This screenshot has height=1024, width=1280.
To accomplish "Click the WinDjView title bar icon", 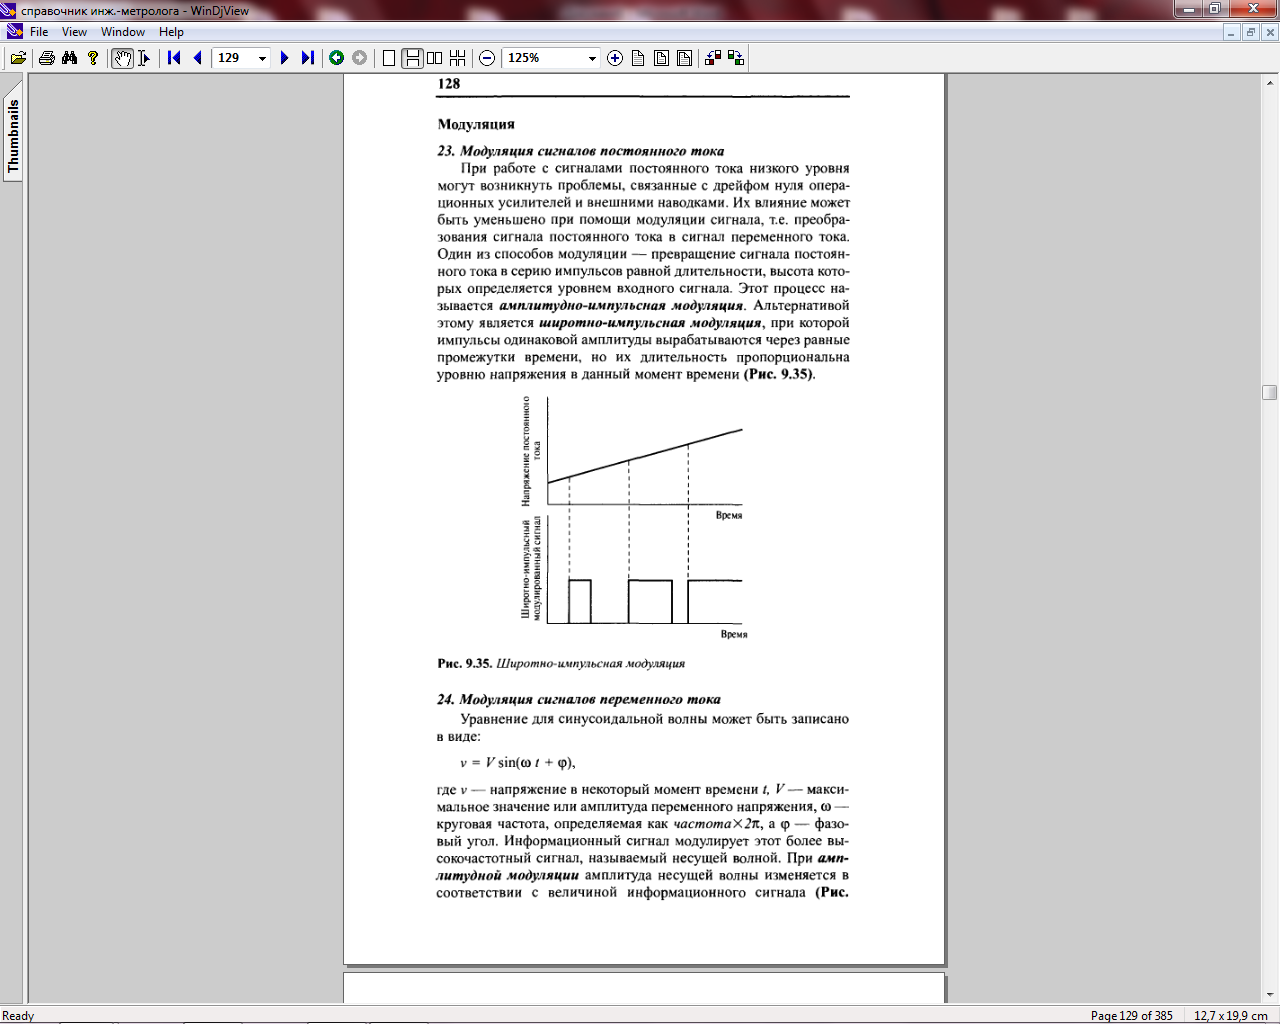I will (x=10, y=11).
